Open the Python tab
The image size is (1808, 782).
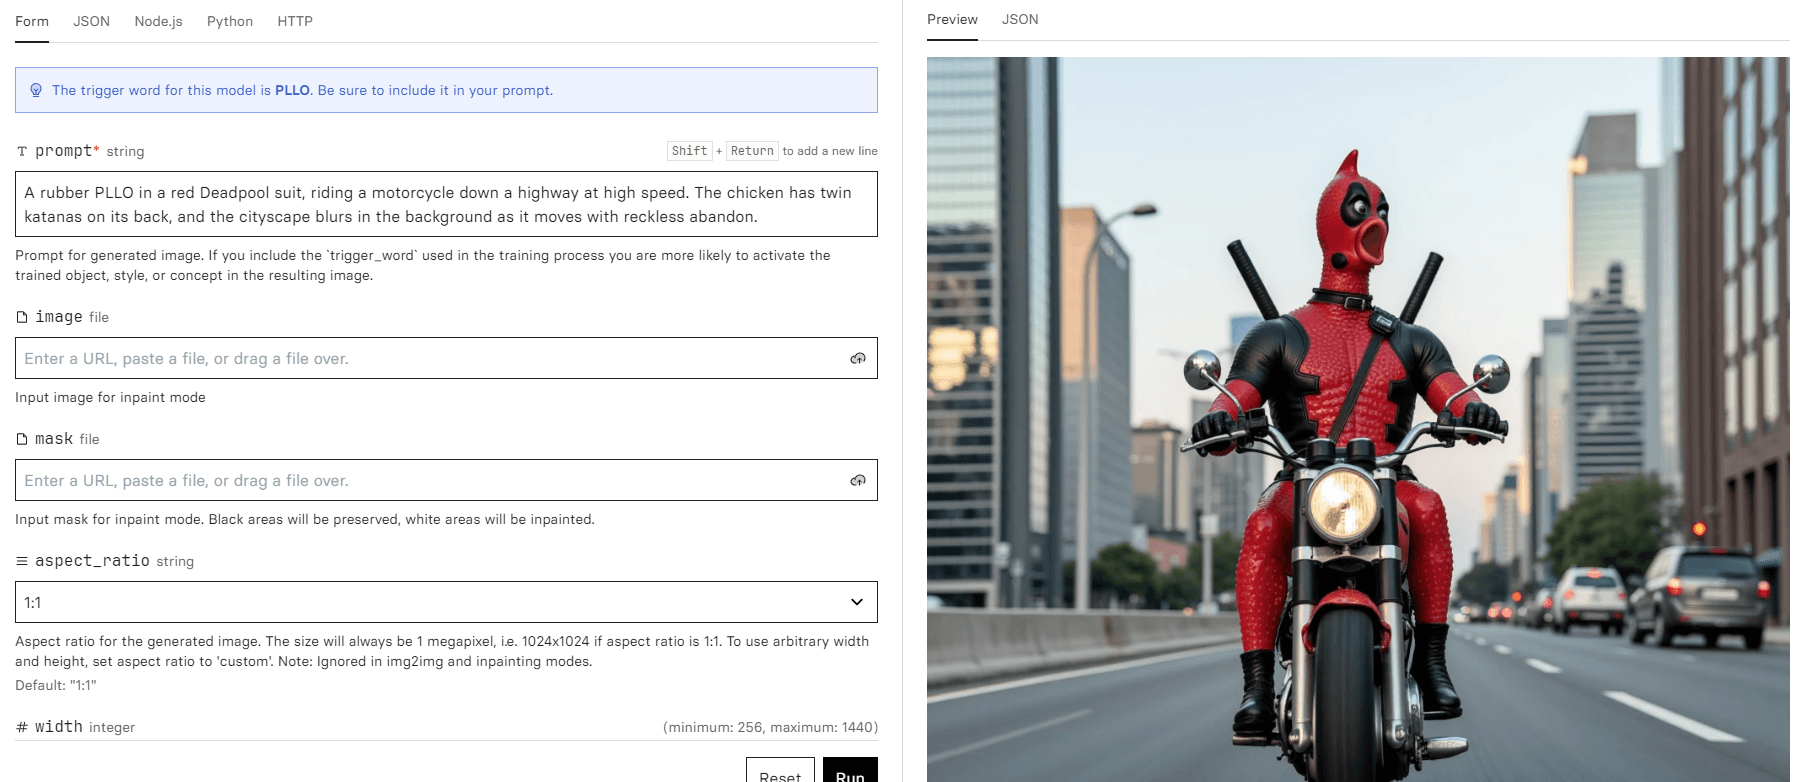(x=230, y=21)
